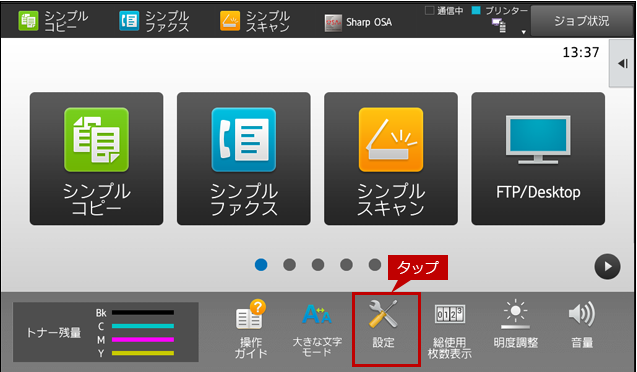Open 明度調整 brightness control

(516, 324)
